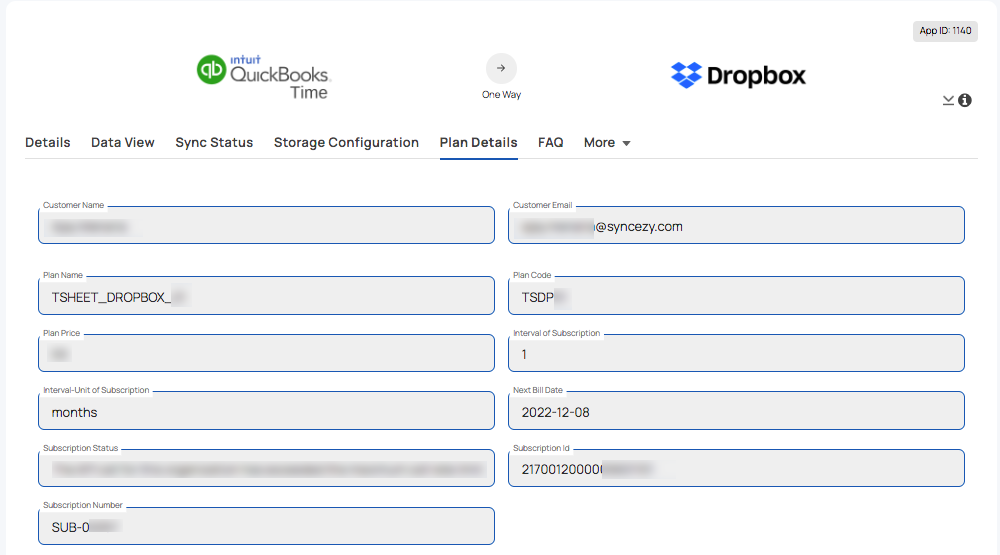Click the 'One Way' label text
The width and height of the screenshot is (1000, 555).
click(x=501, y=94)
